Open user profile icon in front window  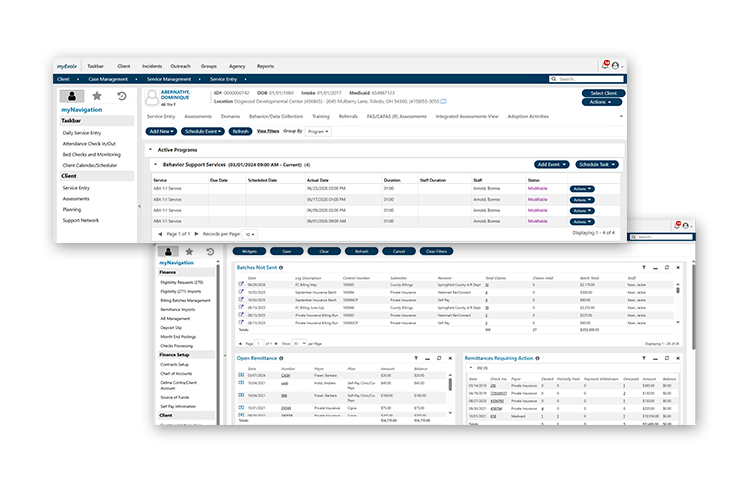pyautogui.click(x=616, y=66)
